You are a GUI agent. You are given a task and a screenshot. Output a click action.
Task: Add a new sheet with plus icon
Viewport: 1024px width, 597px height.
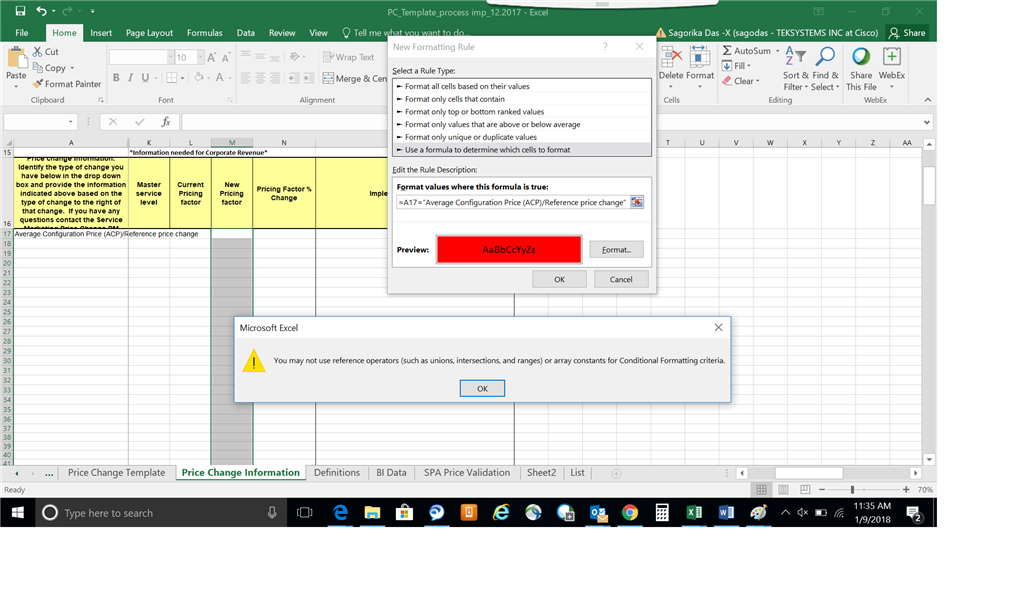[616, 474]
